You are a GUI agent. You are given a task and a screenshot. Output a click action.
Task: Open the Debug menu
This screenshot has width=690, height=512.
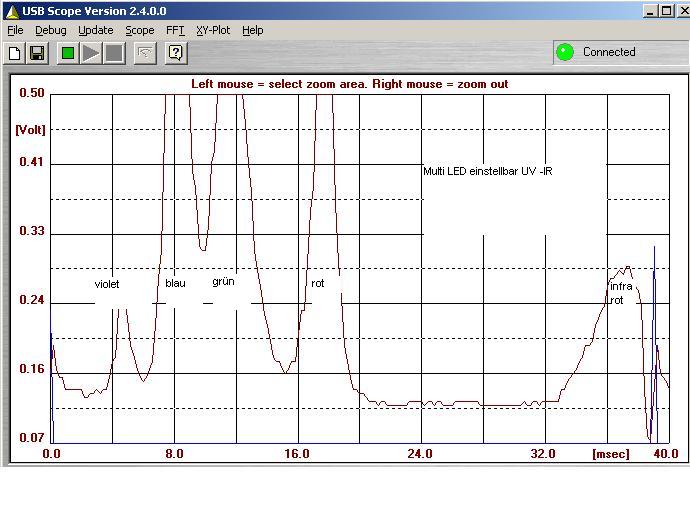coord(50,30)
